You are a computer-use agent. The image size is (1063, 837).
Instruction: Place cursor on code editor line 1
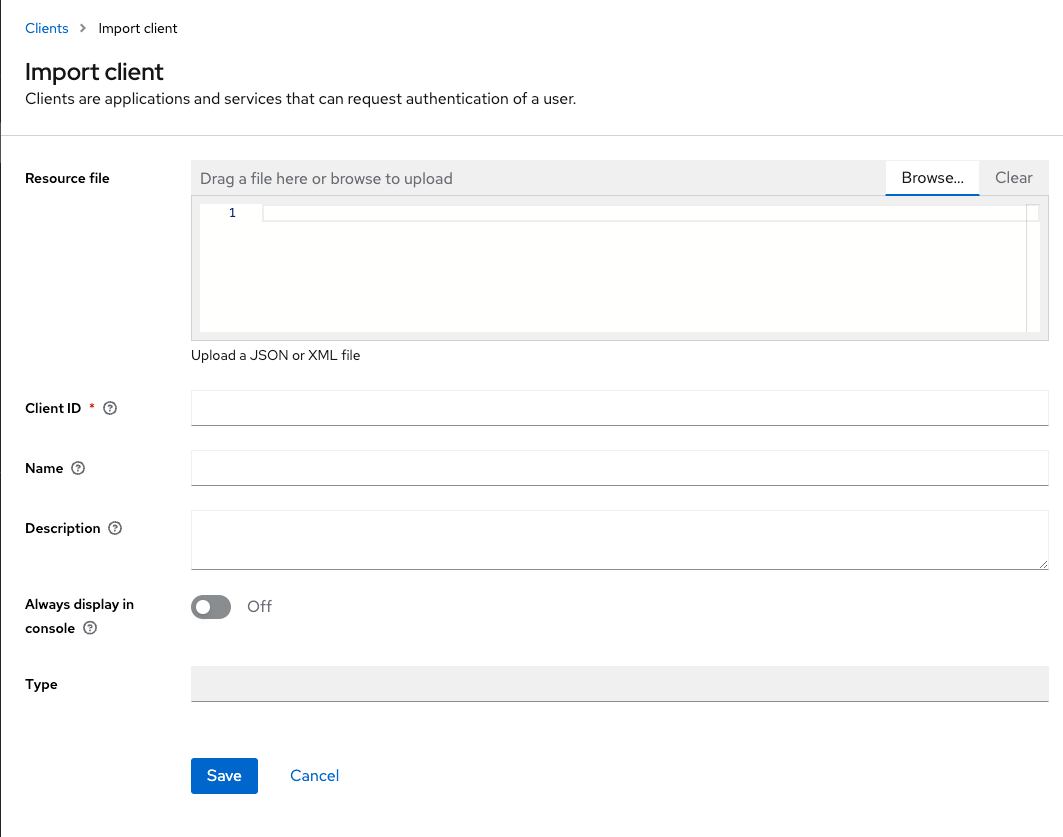coord(640,213)
